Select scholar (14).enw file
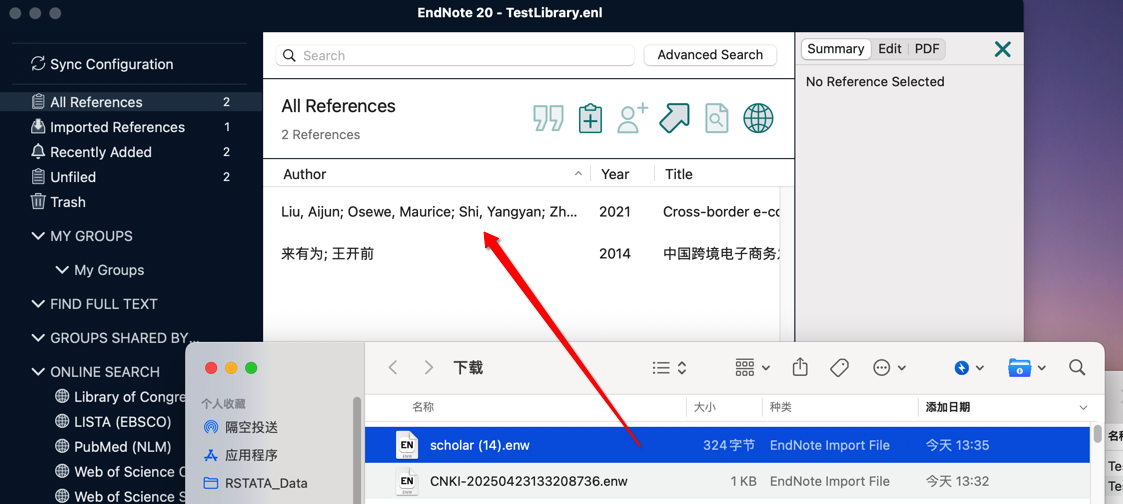 coord(729,445)
